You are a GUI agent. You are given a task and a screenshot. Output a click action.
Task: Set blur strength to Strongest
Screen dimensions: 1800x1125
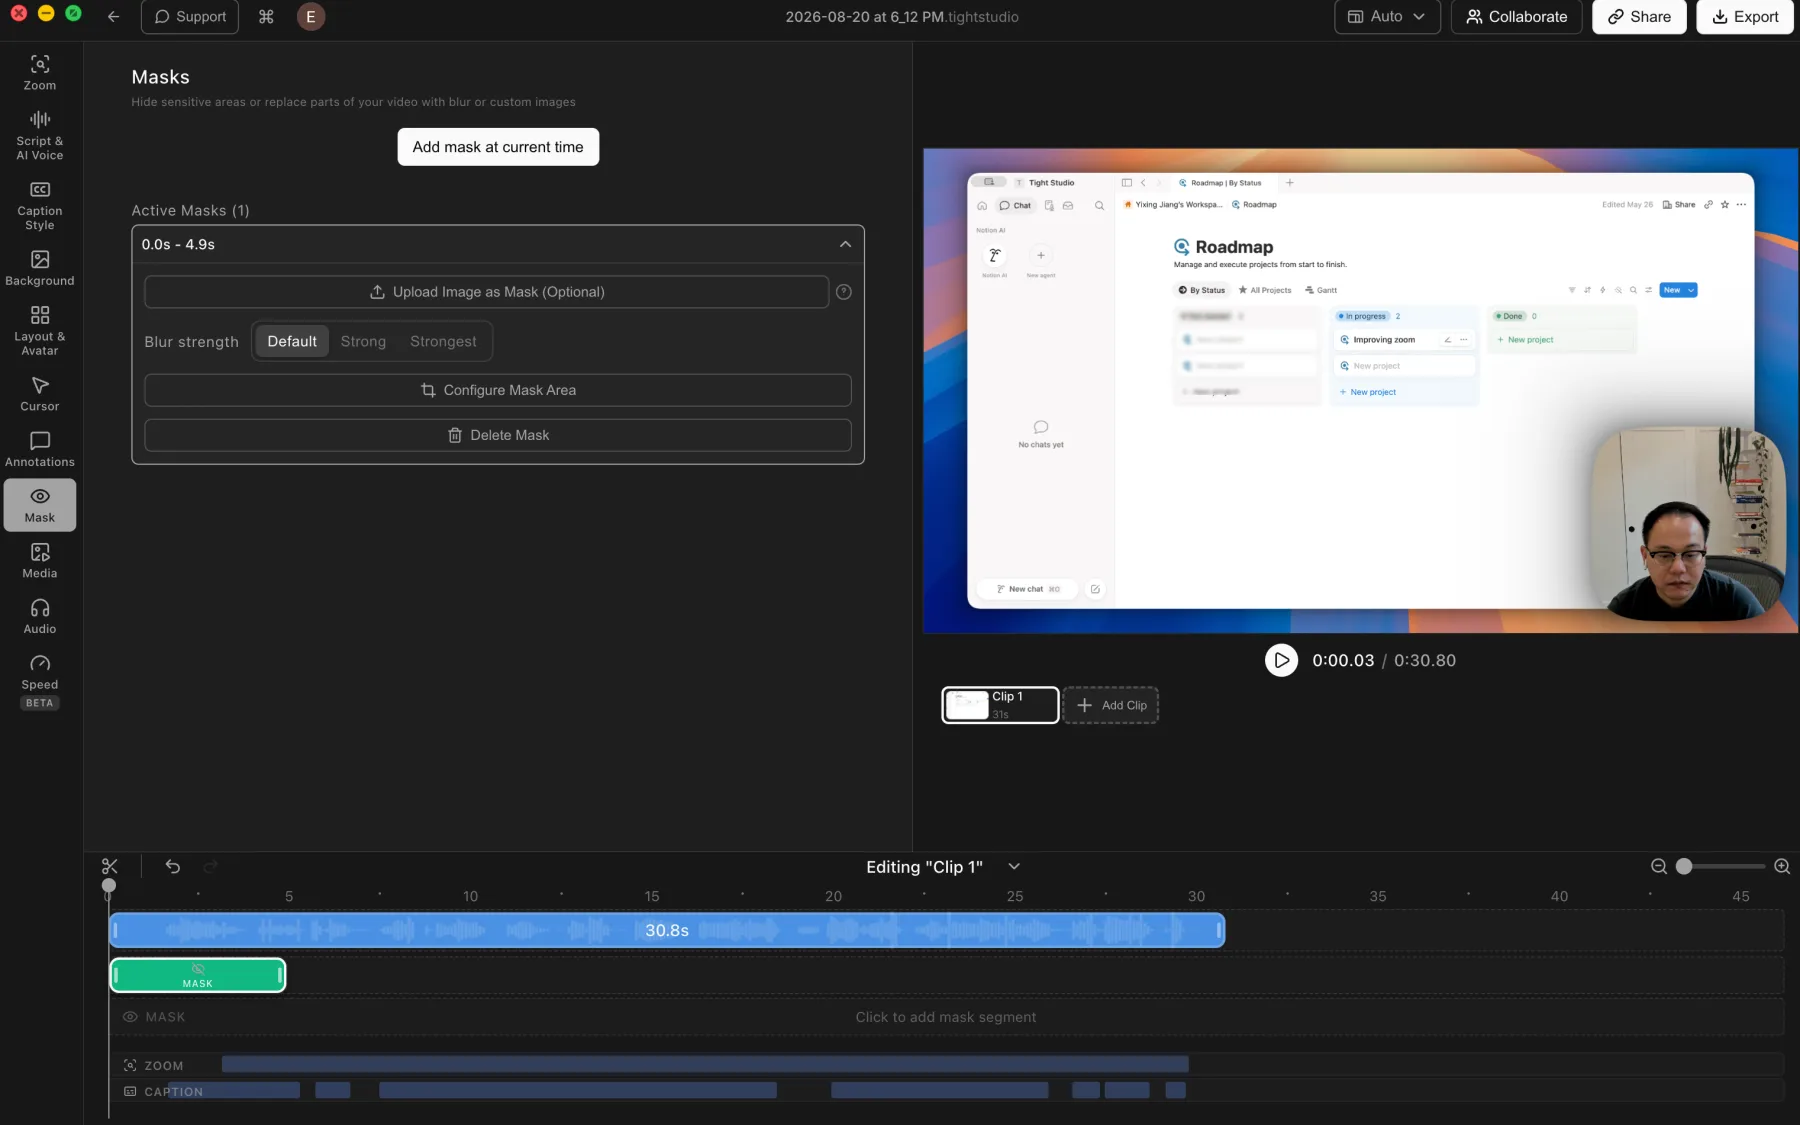(x=443, y=341)
